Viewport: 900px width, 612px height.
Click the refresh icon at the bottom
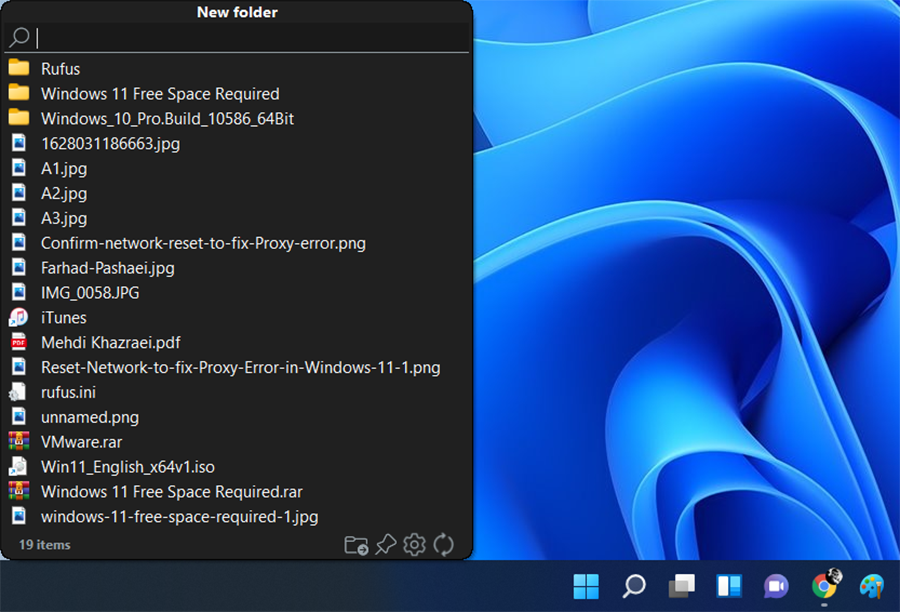[443, 545]
